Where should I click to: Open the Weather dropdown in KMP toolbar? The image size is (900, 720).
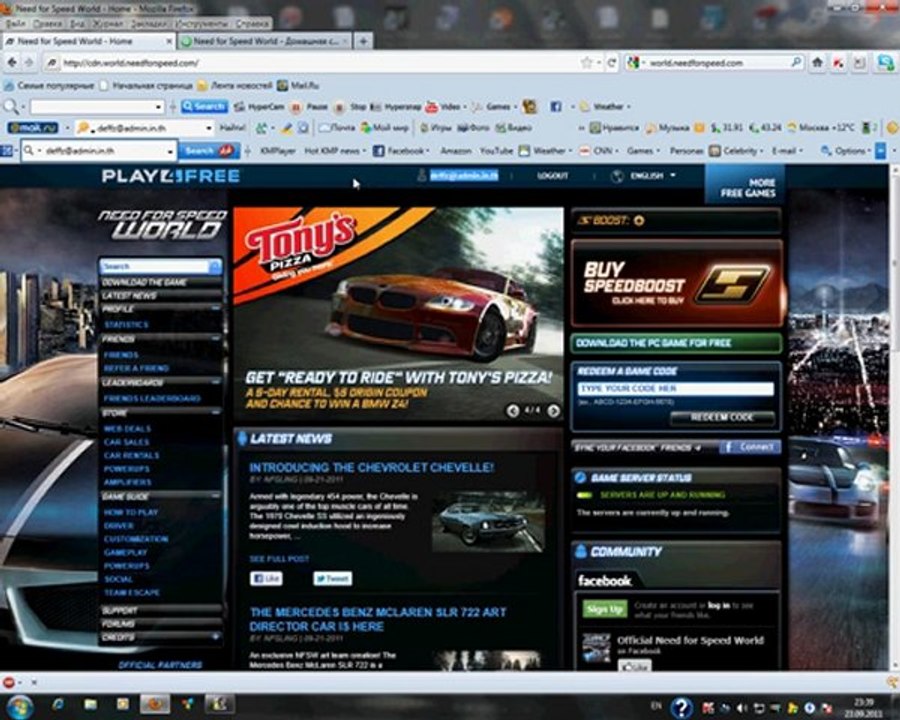tap(546, 150)
